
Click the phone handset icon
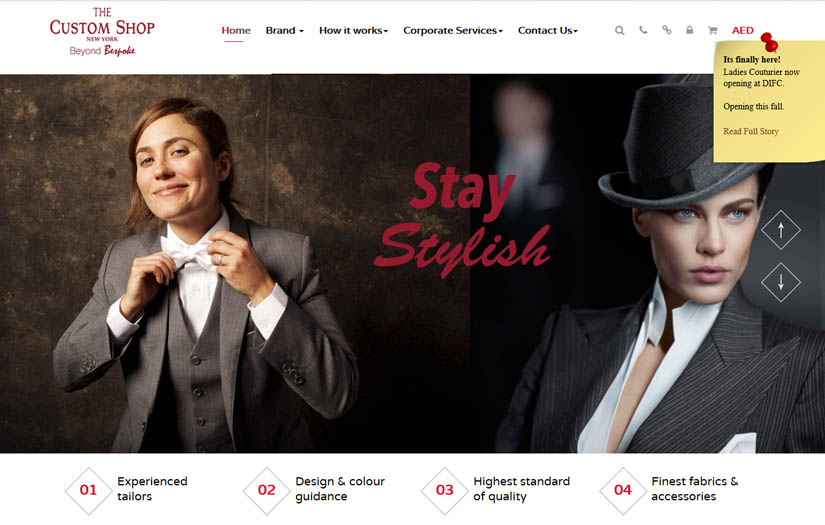click(643, 30)
